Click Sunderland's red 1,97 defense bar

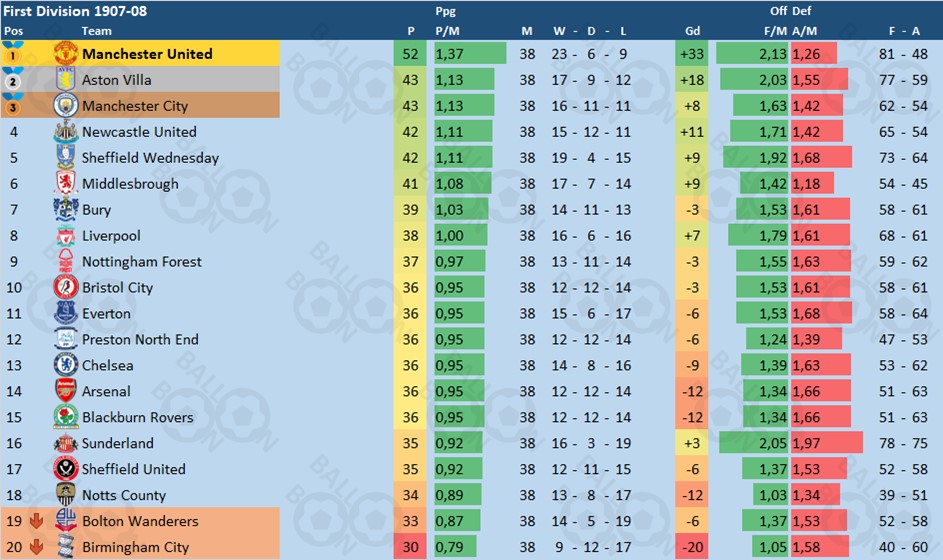827,443
